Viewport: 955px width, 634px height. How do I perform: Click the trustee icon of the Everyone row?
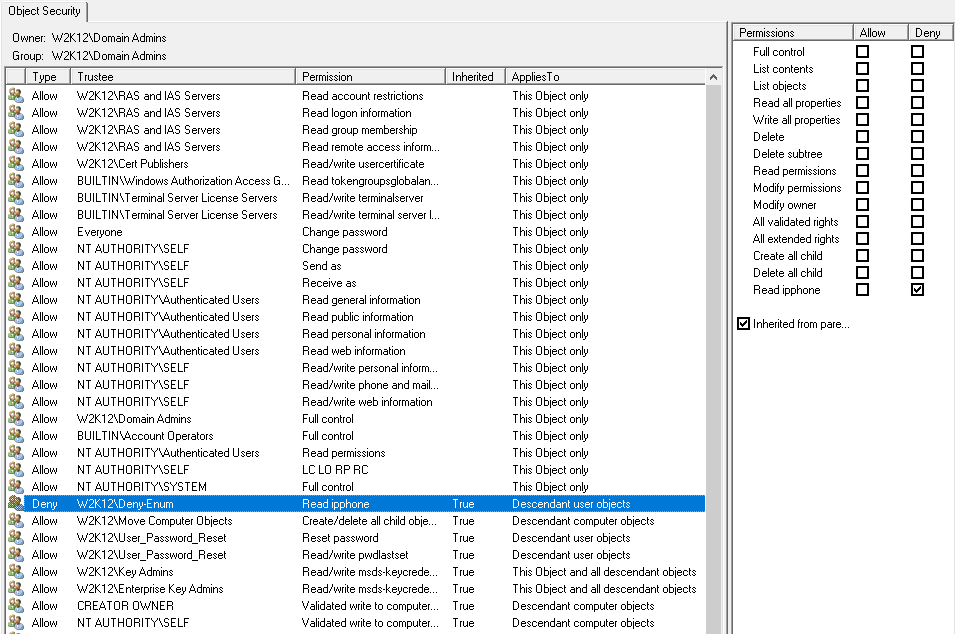[x=16, y=232]
